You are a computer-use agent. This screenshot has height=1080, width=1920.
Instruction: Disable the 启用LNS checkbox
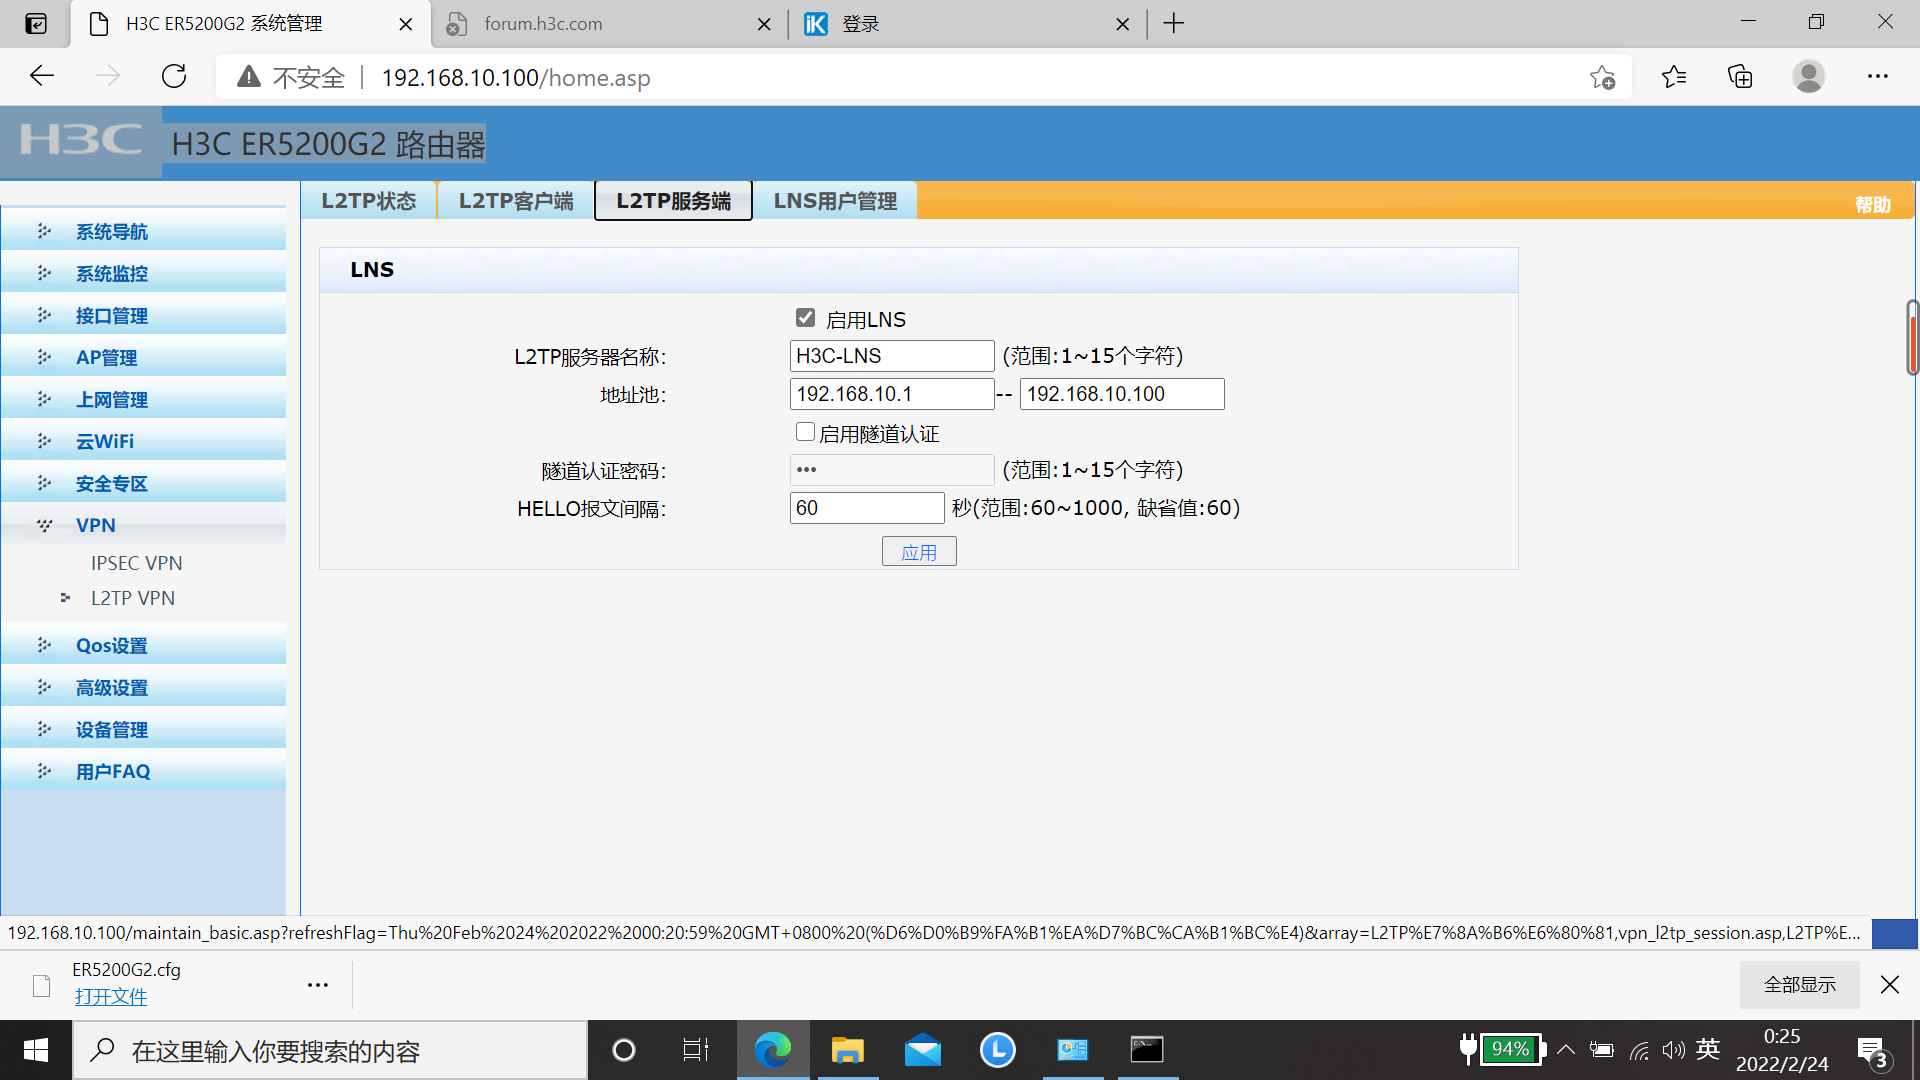805,318
